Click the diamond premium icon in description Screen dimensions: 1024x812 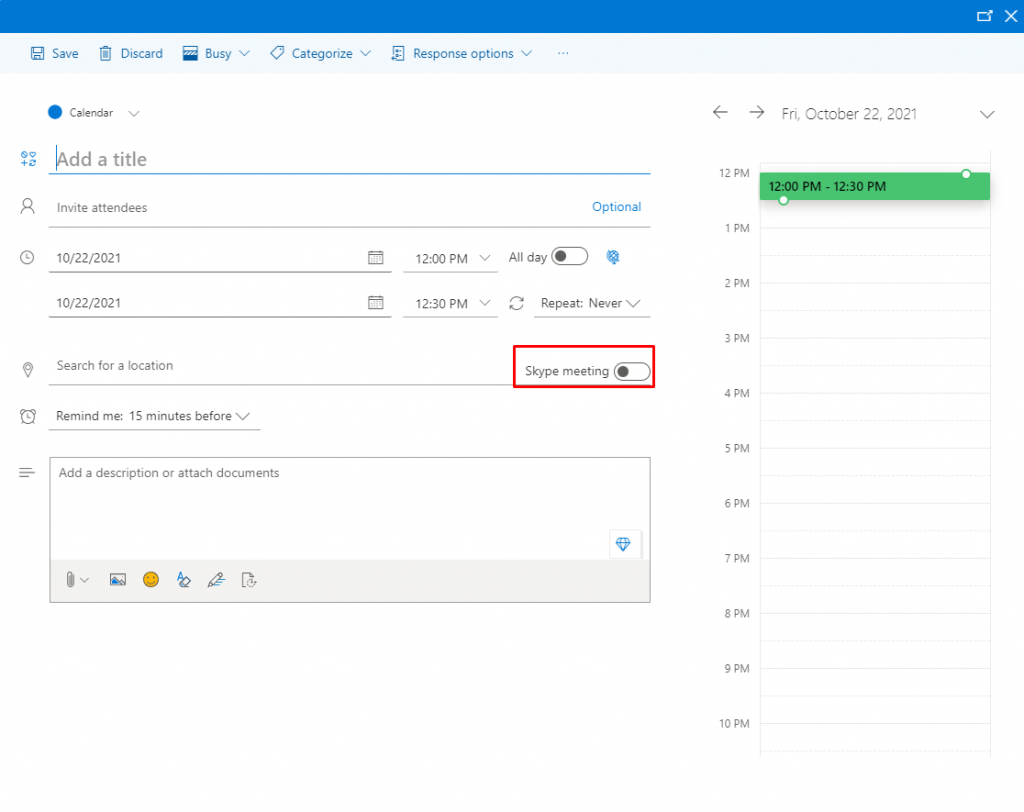[x=623, y=544]
